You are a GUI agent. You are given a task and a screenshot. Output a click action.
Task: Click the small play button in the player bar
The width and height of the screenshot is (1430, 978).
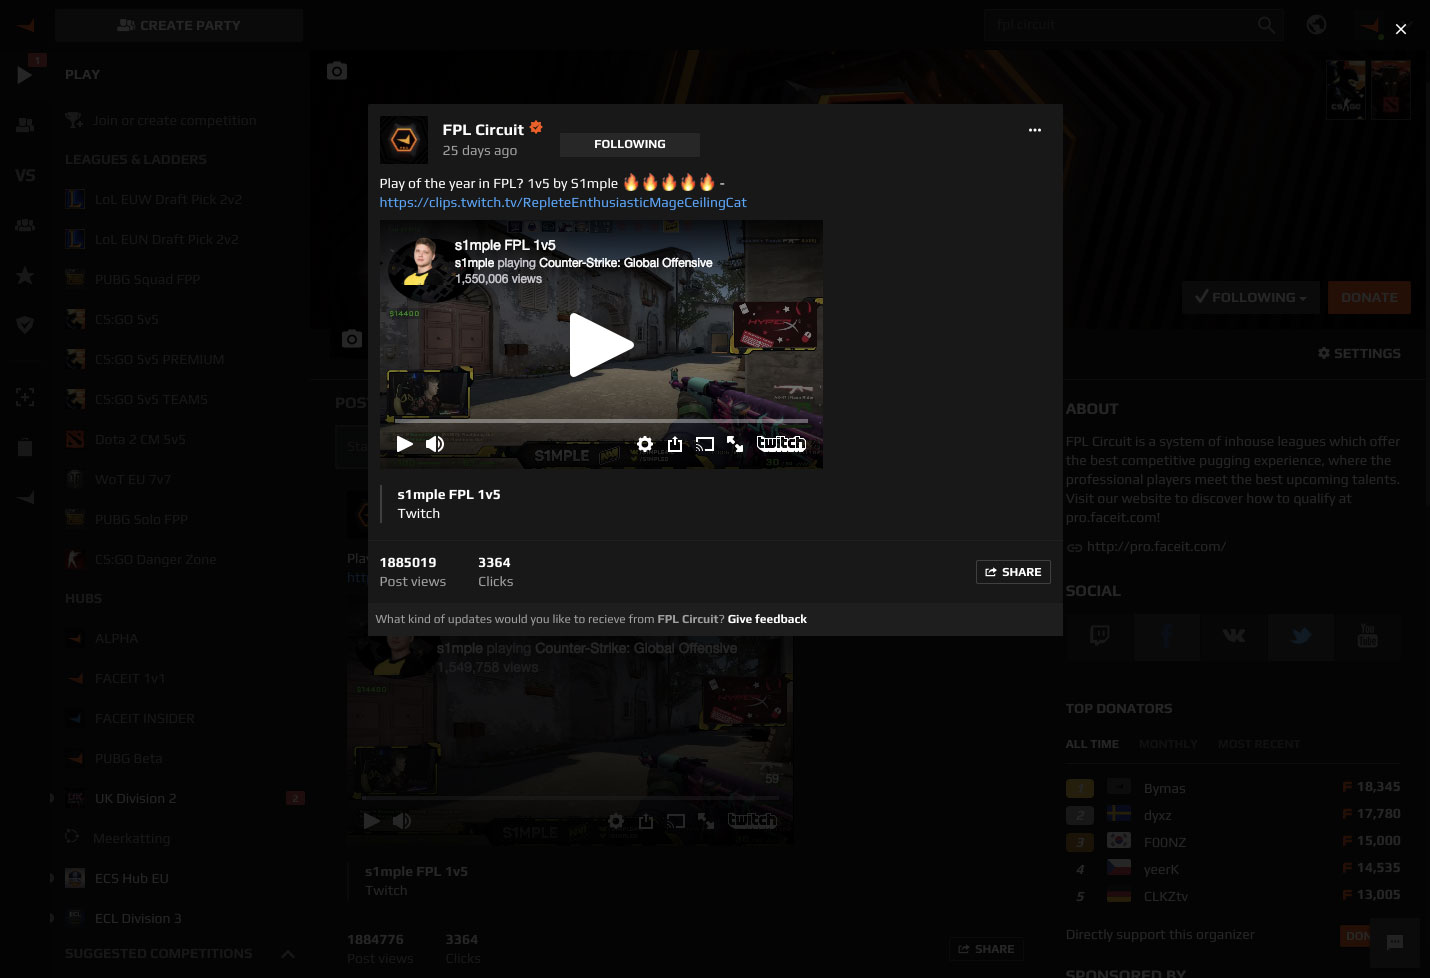(x=404, y=444)
